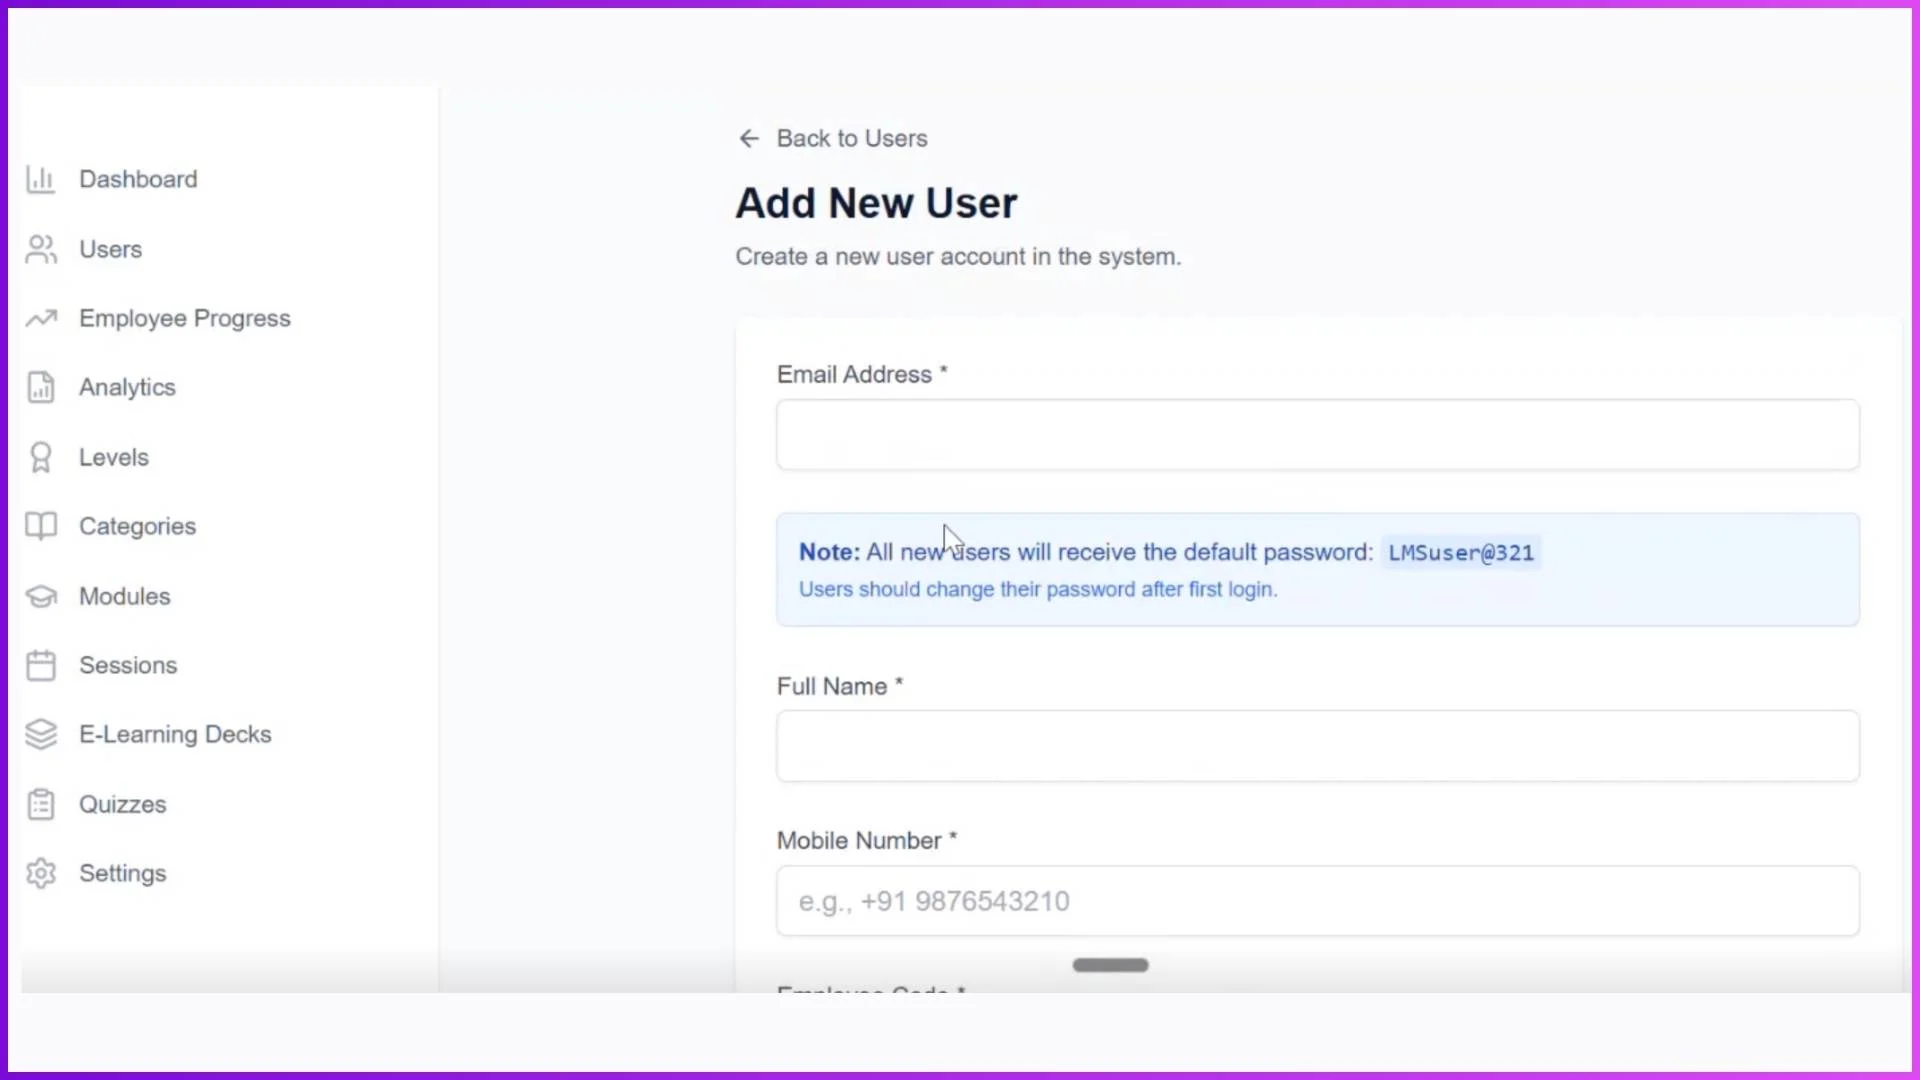Click the Categories book icon
Screen dimensions: 1920x1080
click(x=40, y=526)
